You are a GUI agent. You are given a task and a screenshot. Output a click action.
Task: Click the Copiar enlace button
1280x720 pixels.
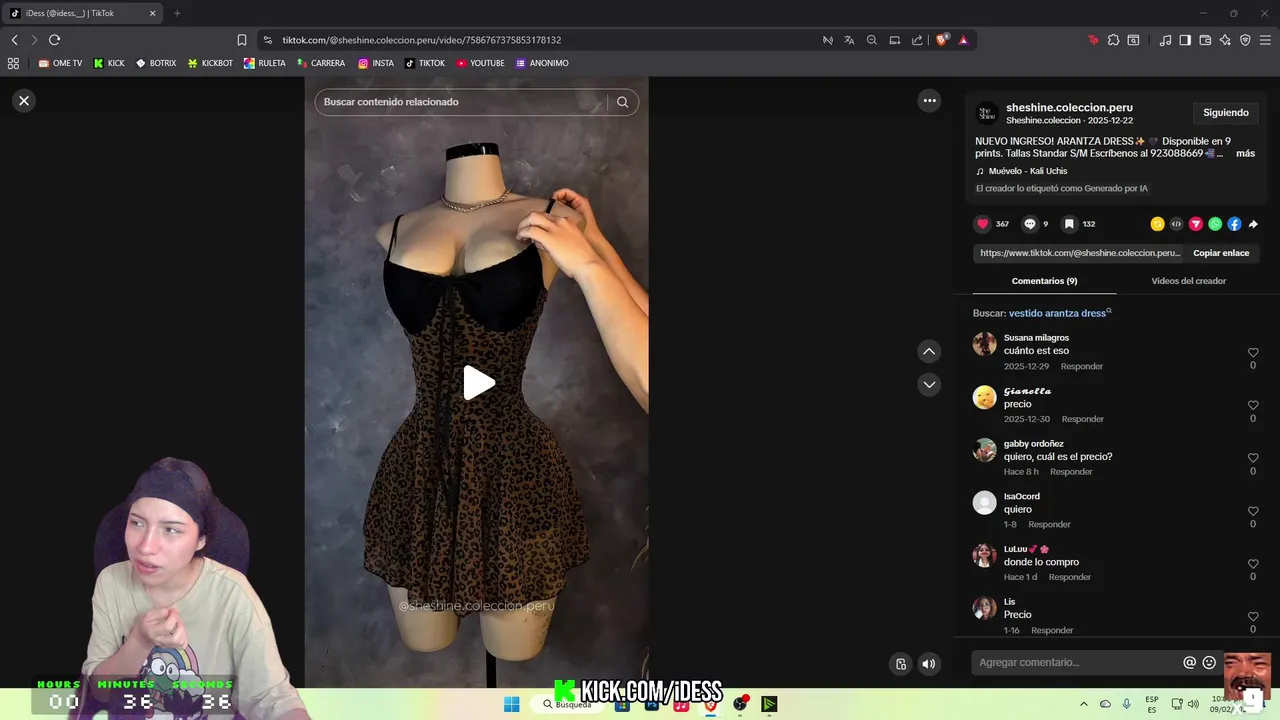coord(1221,253)
